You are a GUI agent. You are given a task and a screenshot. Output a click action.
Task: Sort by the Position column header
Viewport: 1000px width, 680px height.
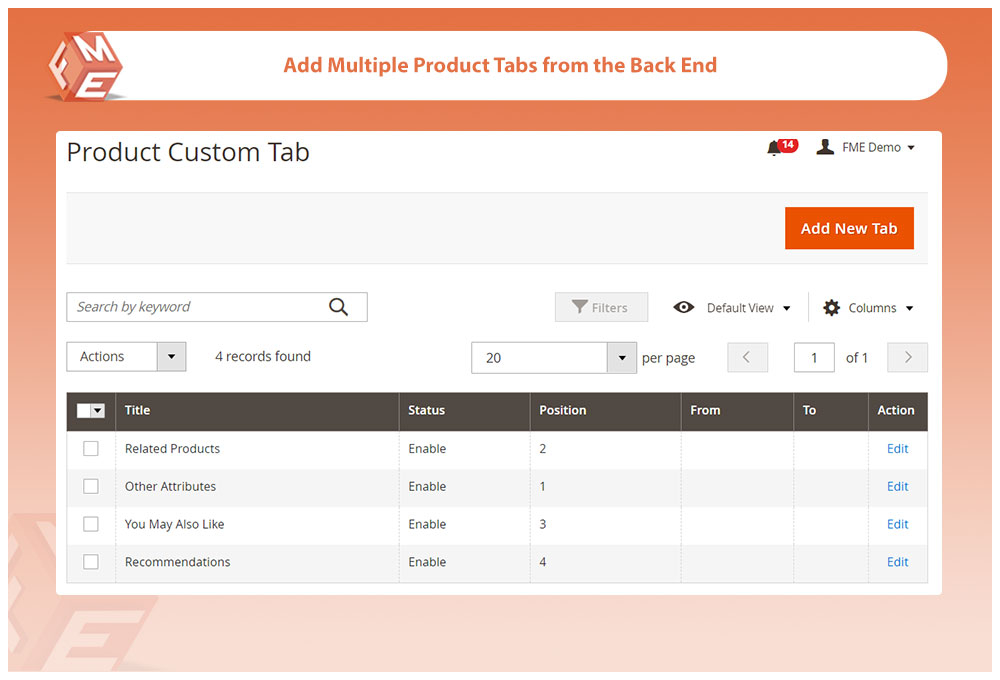coord(563,410)
